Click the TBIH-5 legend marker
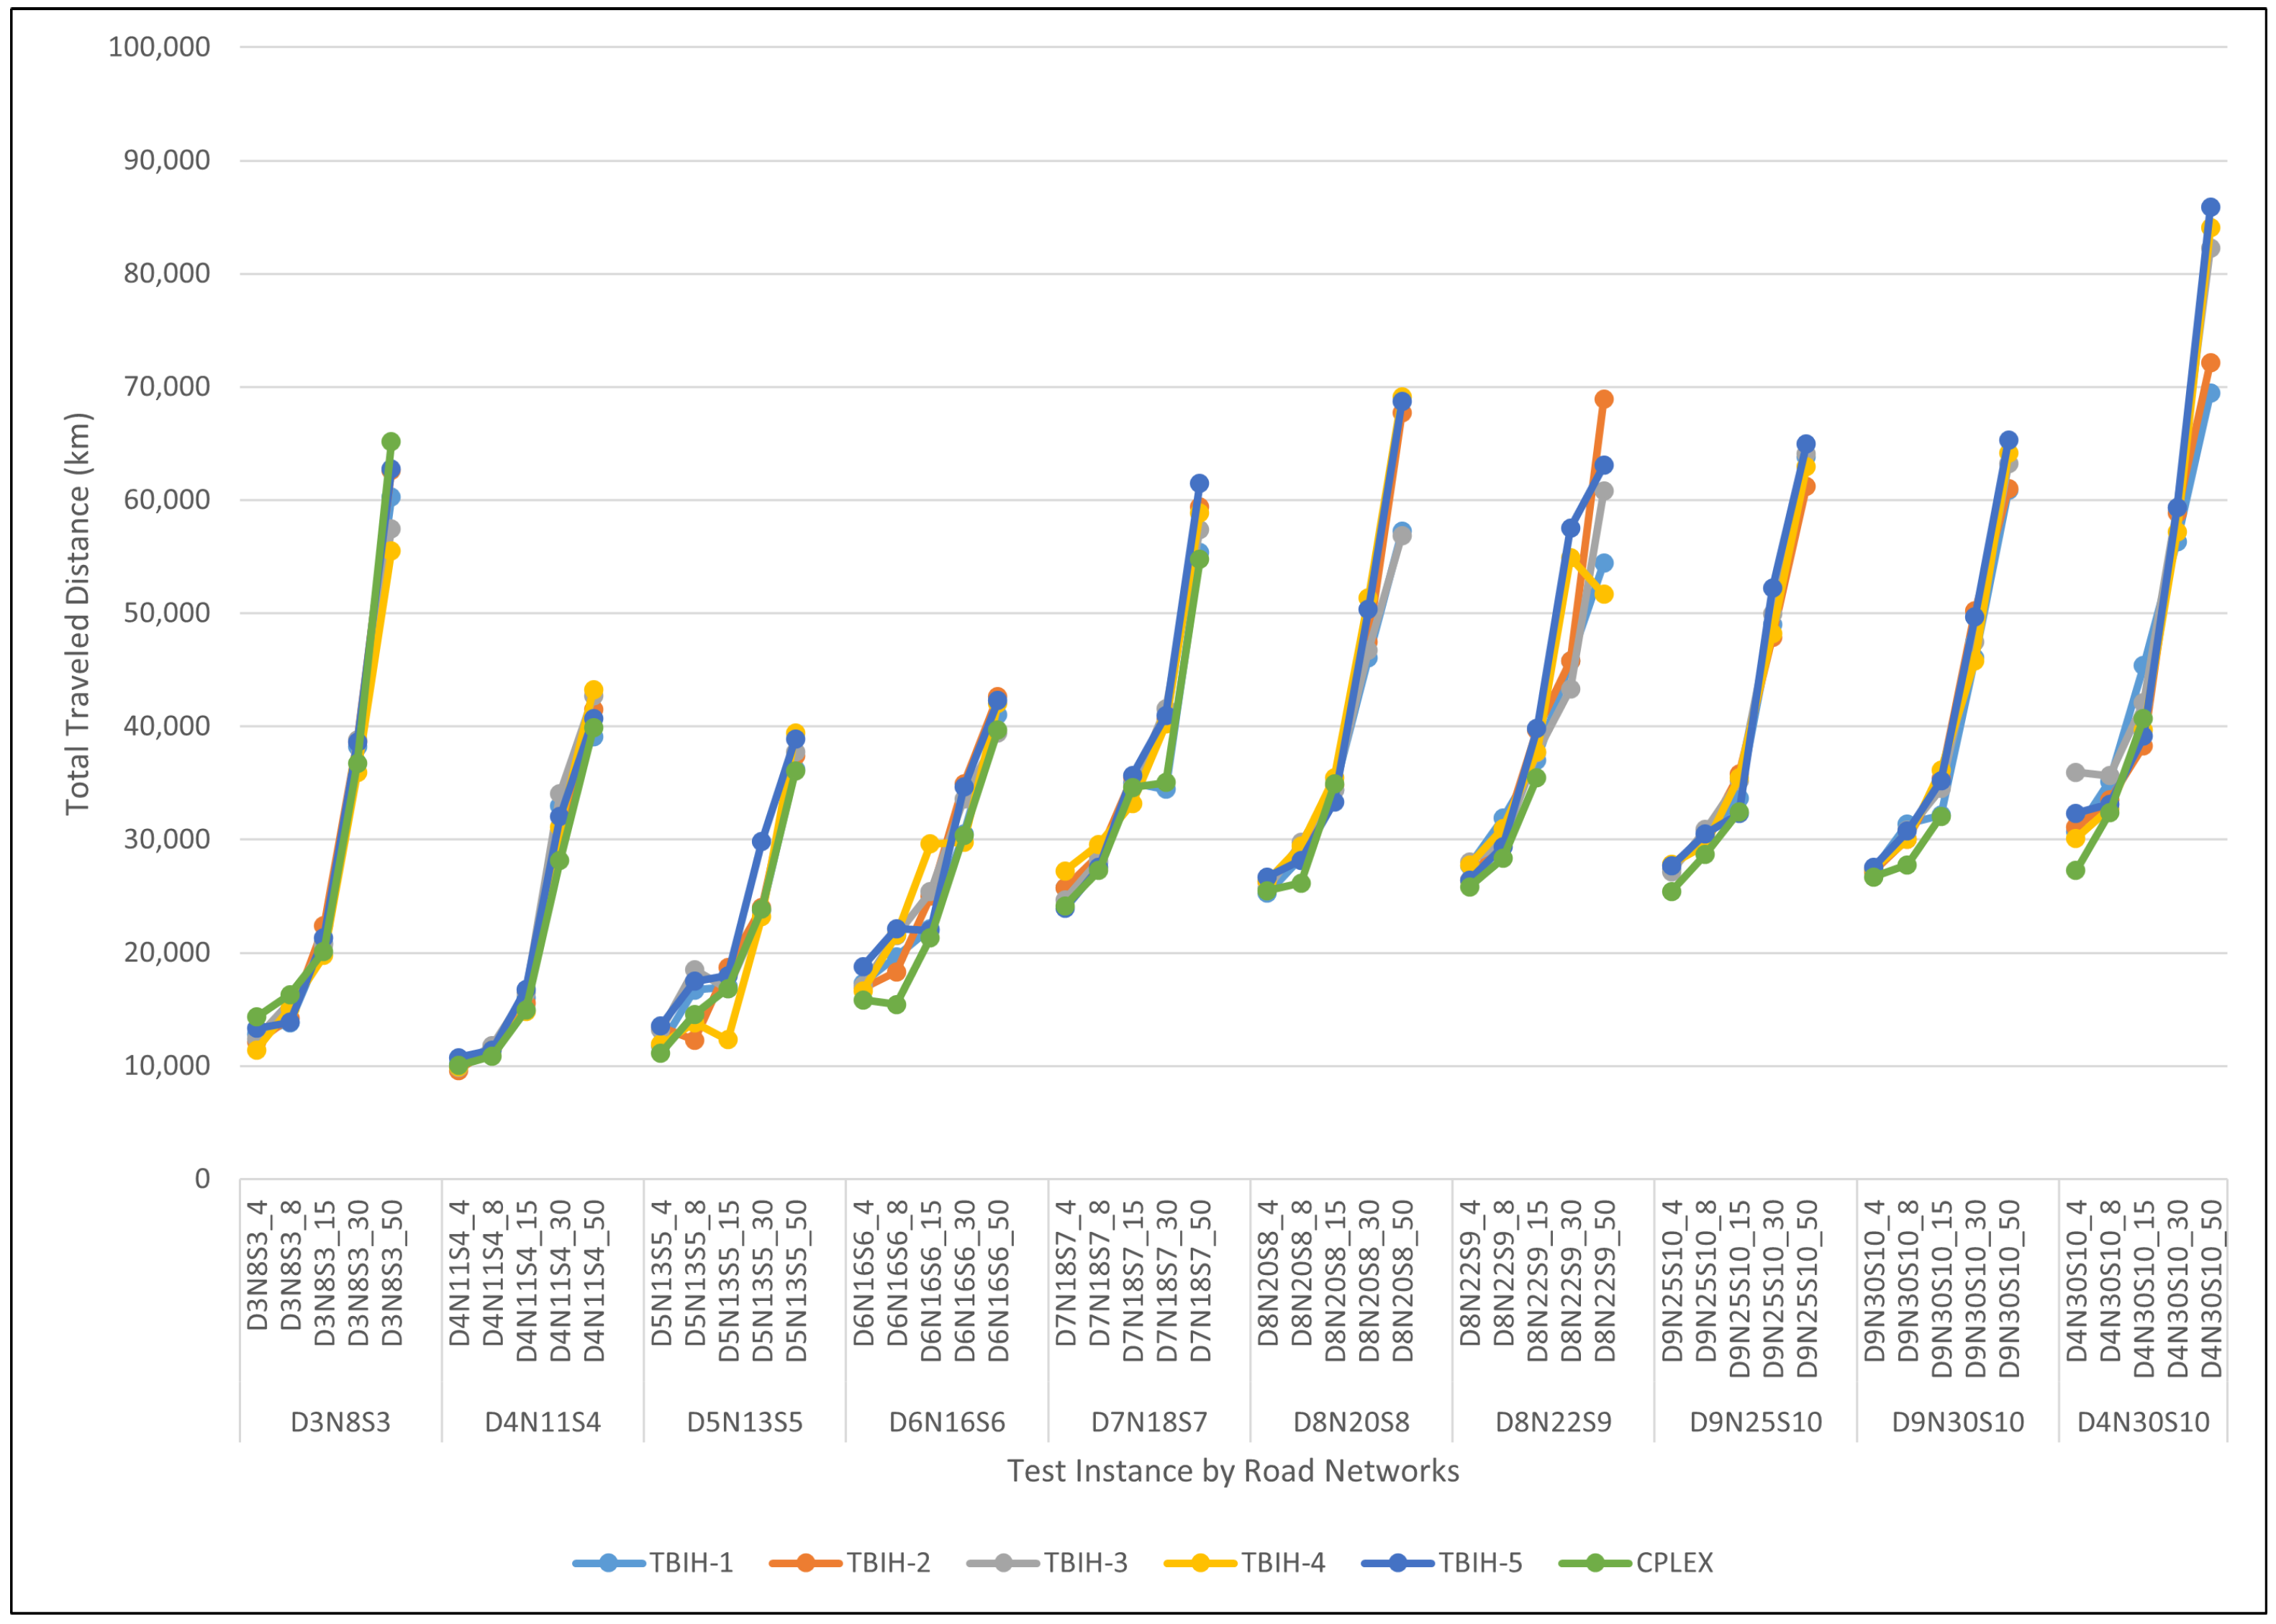This screenshot has width=2276, height=1624. click(1397, 1562)
